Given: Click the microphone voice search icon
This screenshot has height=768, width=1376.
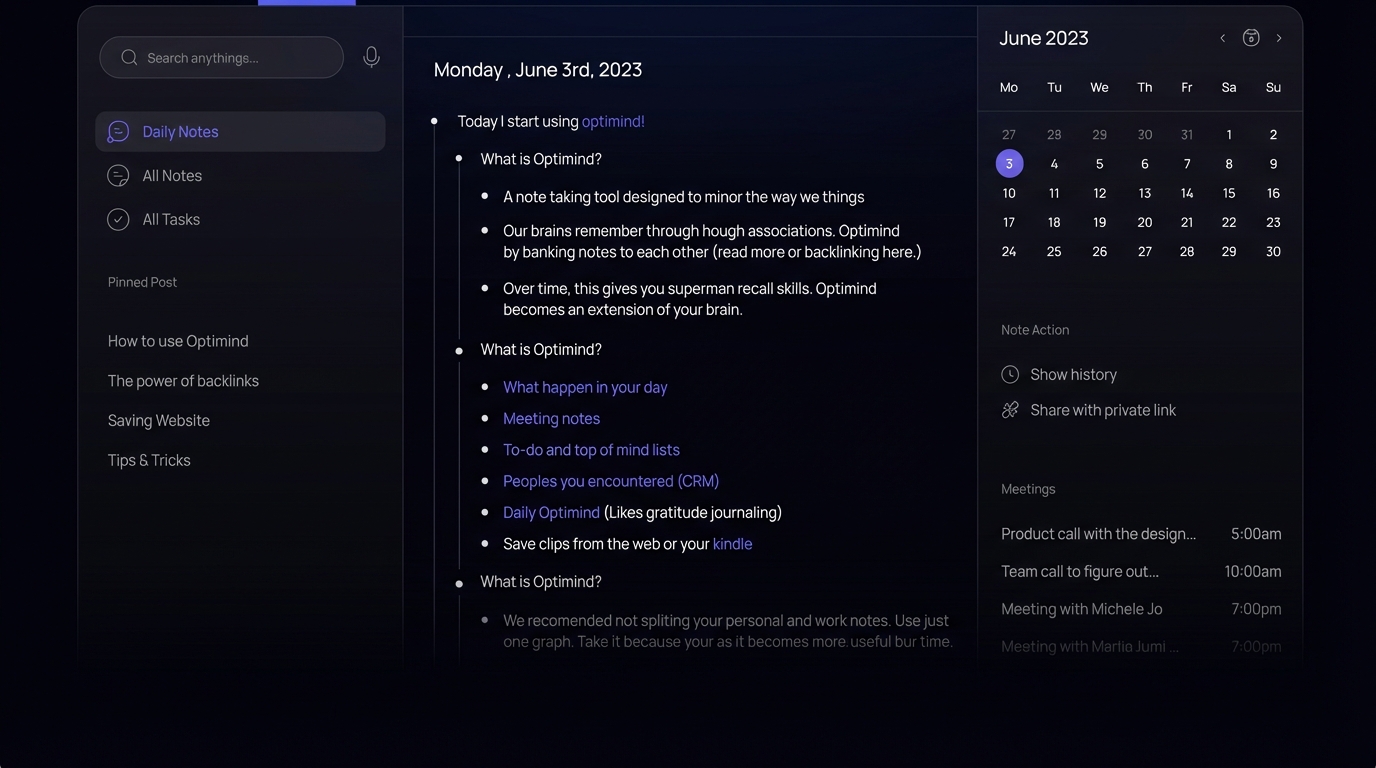Looking at the screenshot, I should tap(371, 58).
